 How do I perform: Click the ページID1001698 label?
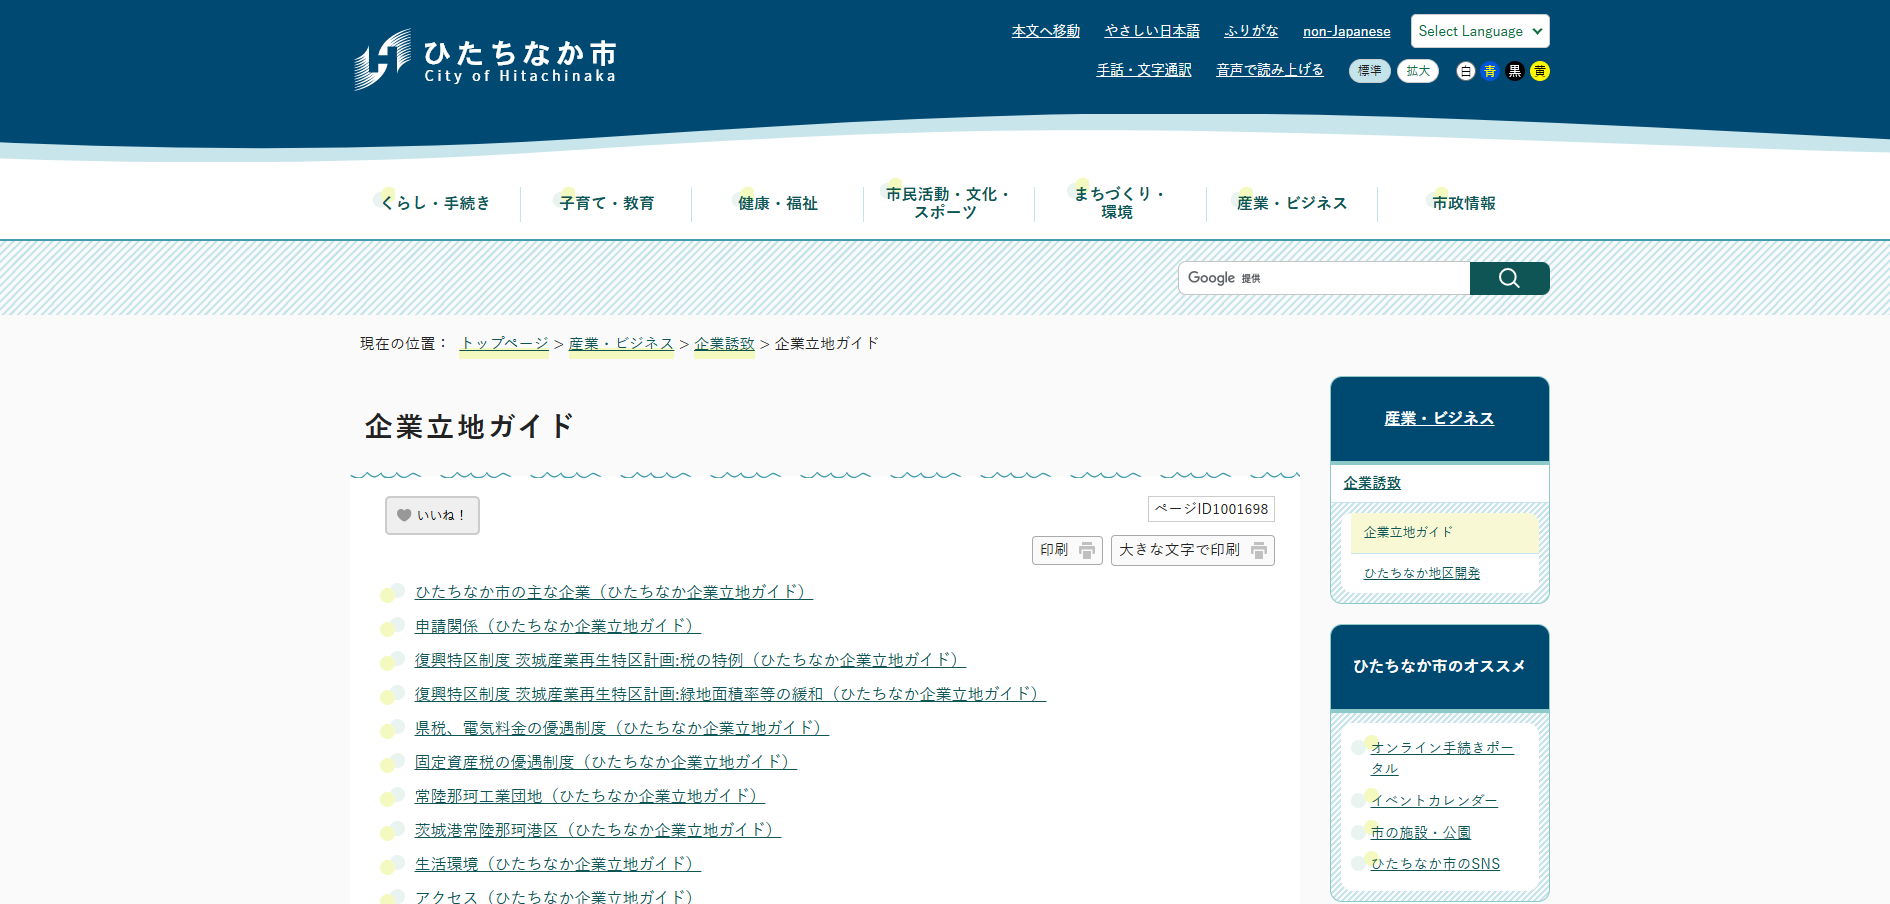(1211, 509)
